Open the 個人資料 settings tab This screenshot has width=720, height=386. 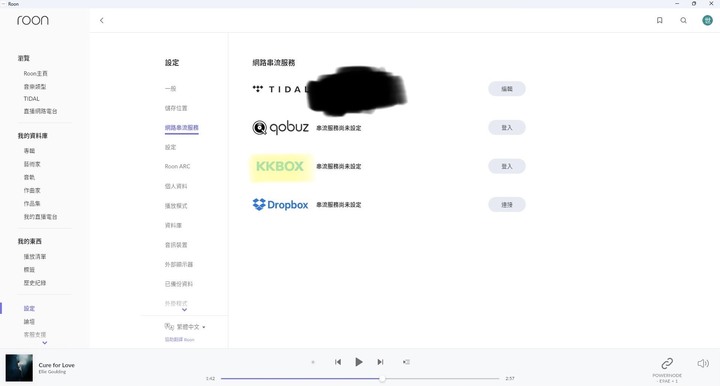pyautogui.click(x=176, y=186)
